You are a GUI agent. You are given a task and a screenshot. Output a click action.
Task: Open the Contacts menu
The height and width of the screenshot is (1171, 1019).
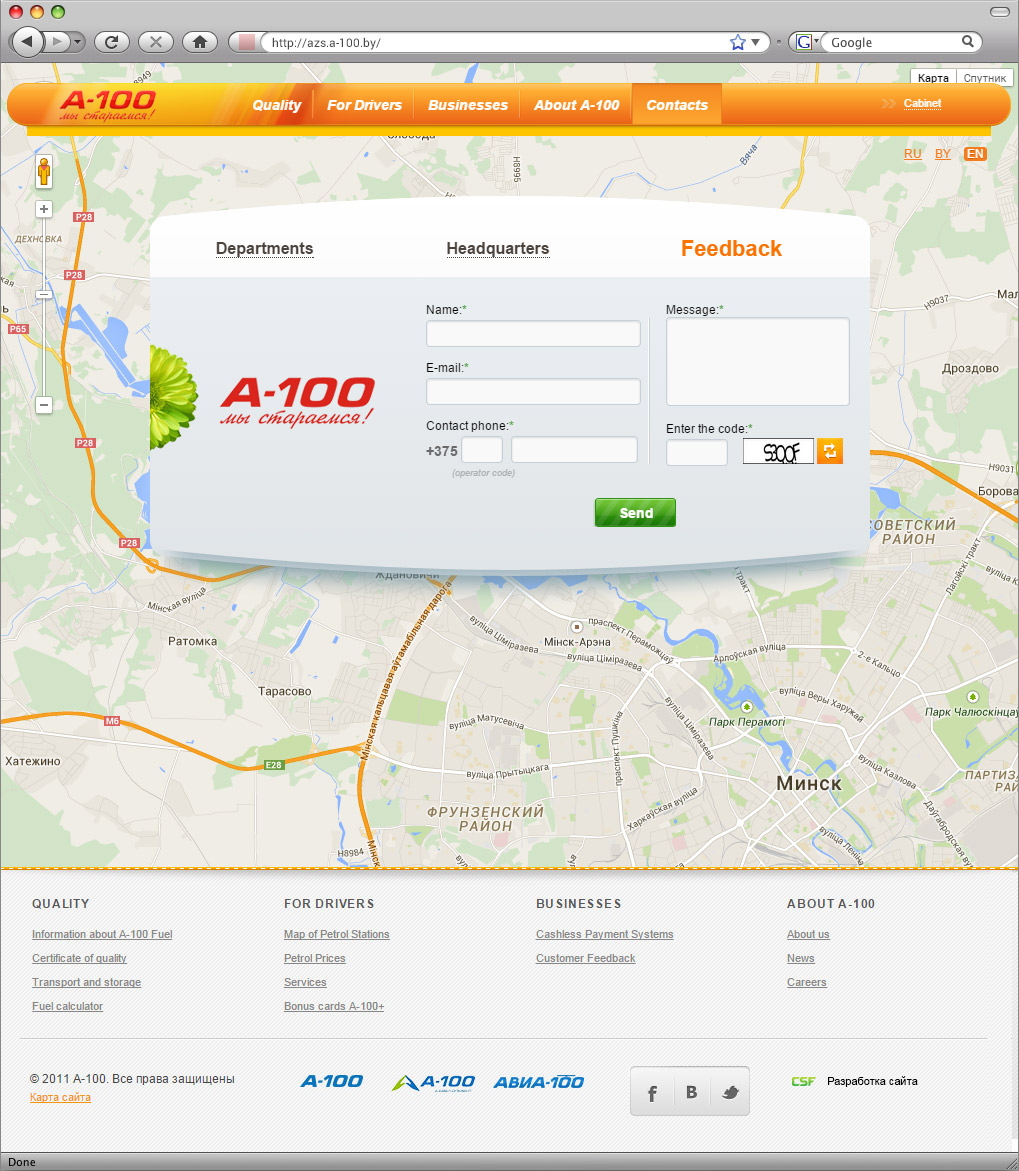point(677,105)
